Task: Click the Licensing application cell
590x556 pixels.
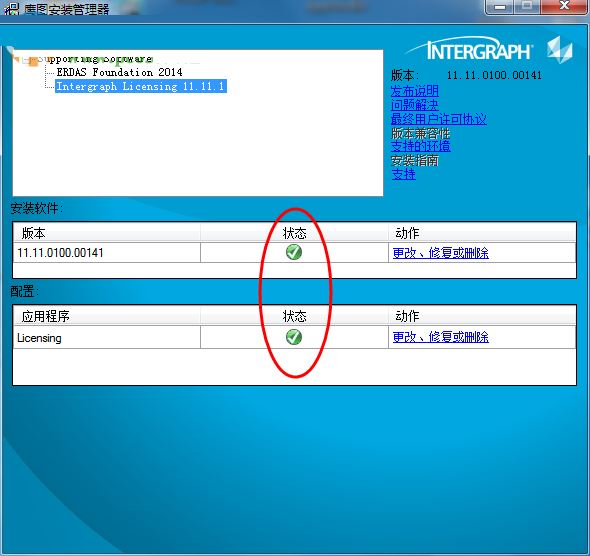Action: click(x=106, y=337)
